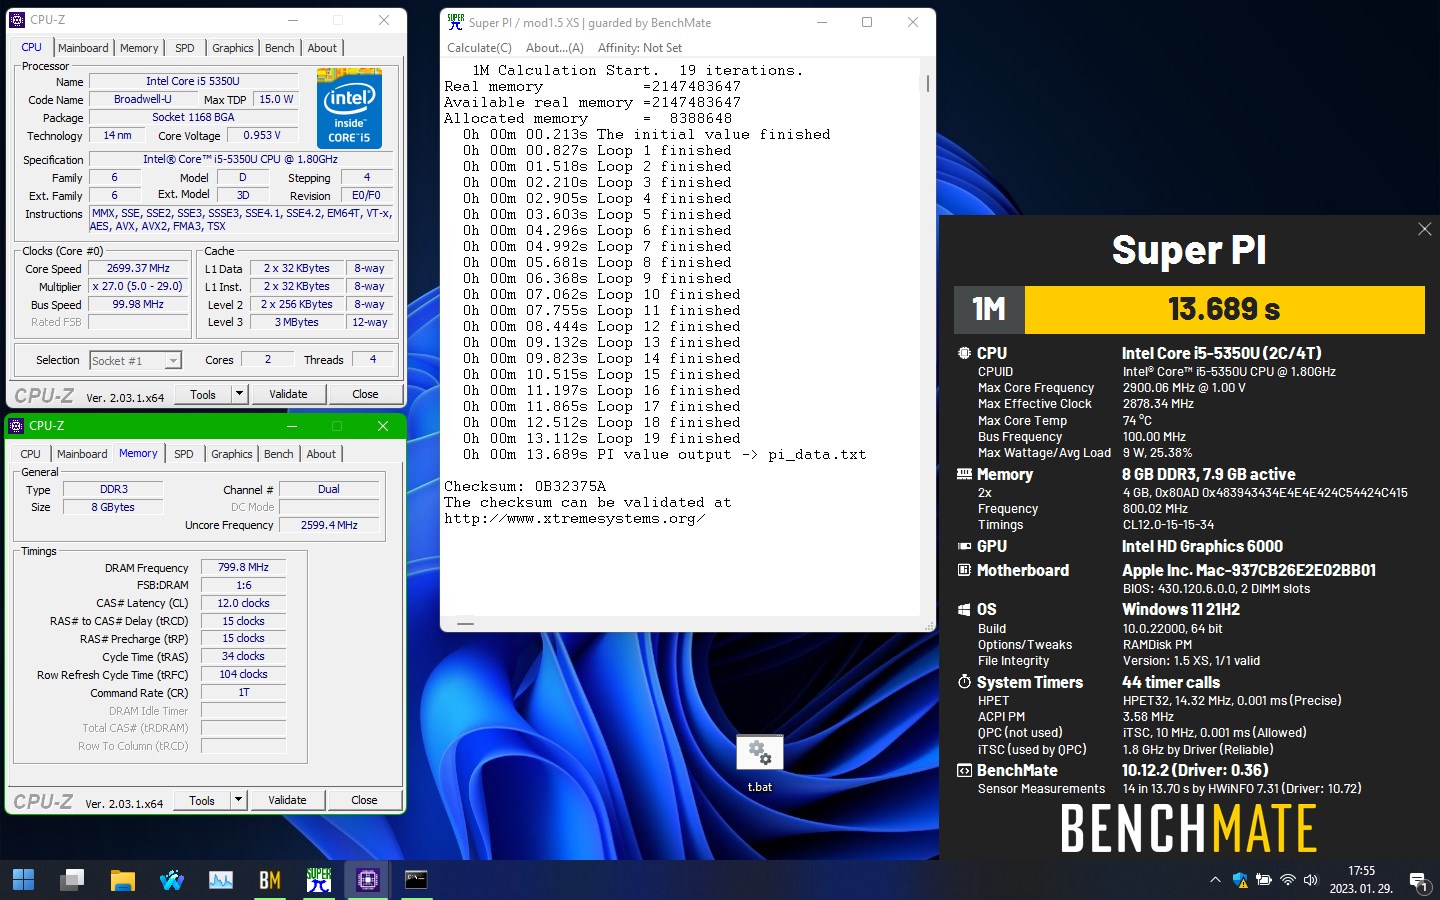Screen dimensions: 1440x900
Task: Open the command prompt taskbar icon
Action: 416,880
